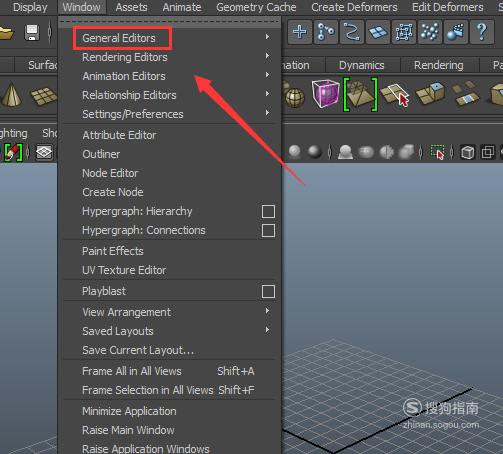Click the lattice grid of points icon
Screen dimensions: 503x454
[403, 32]
